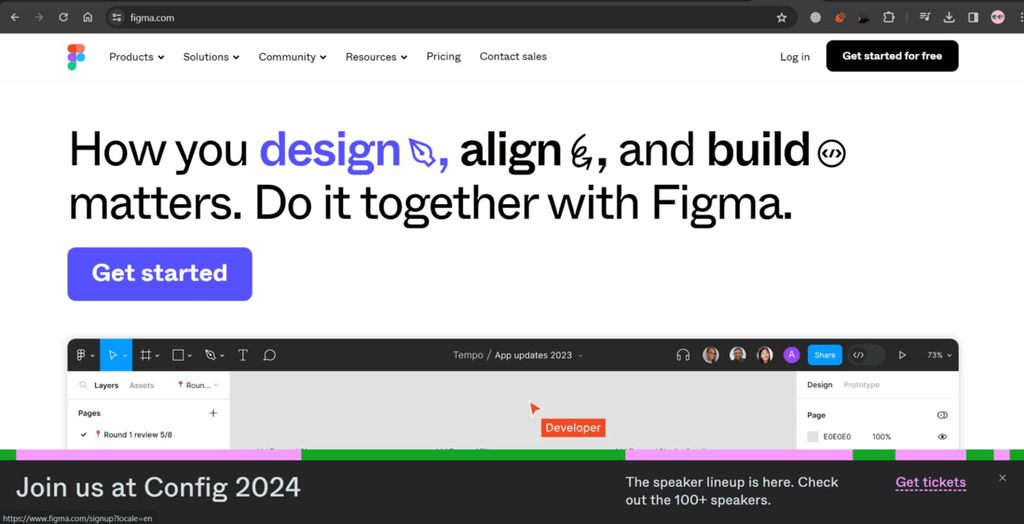
Task: Click the 'Join us at Config 2024' heading
Action: (x=158, y=487)
